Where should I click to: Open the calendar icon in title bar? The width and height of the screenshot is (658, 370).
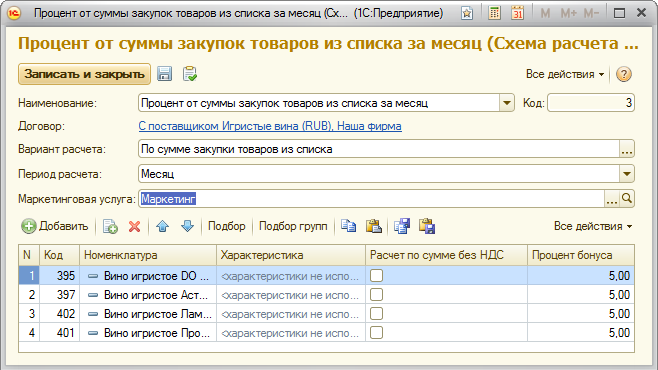[517, 13]
